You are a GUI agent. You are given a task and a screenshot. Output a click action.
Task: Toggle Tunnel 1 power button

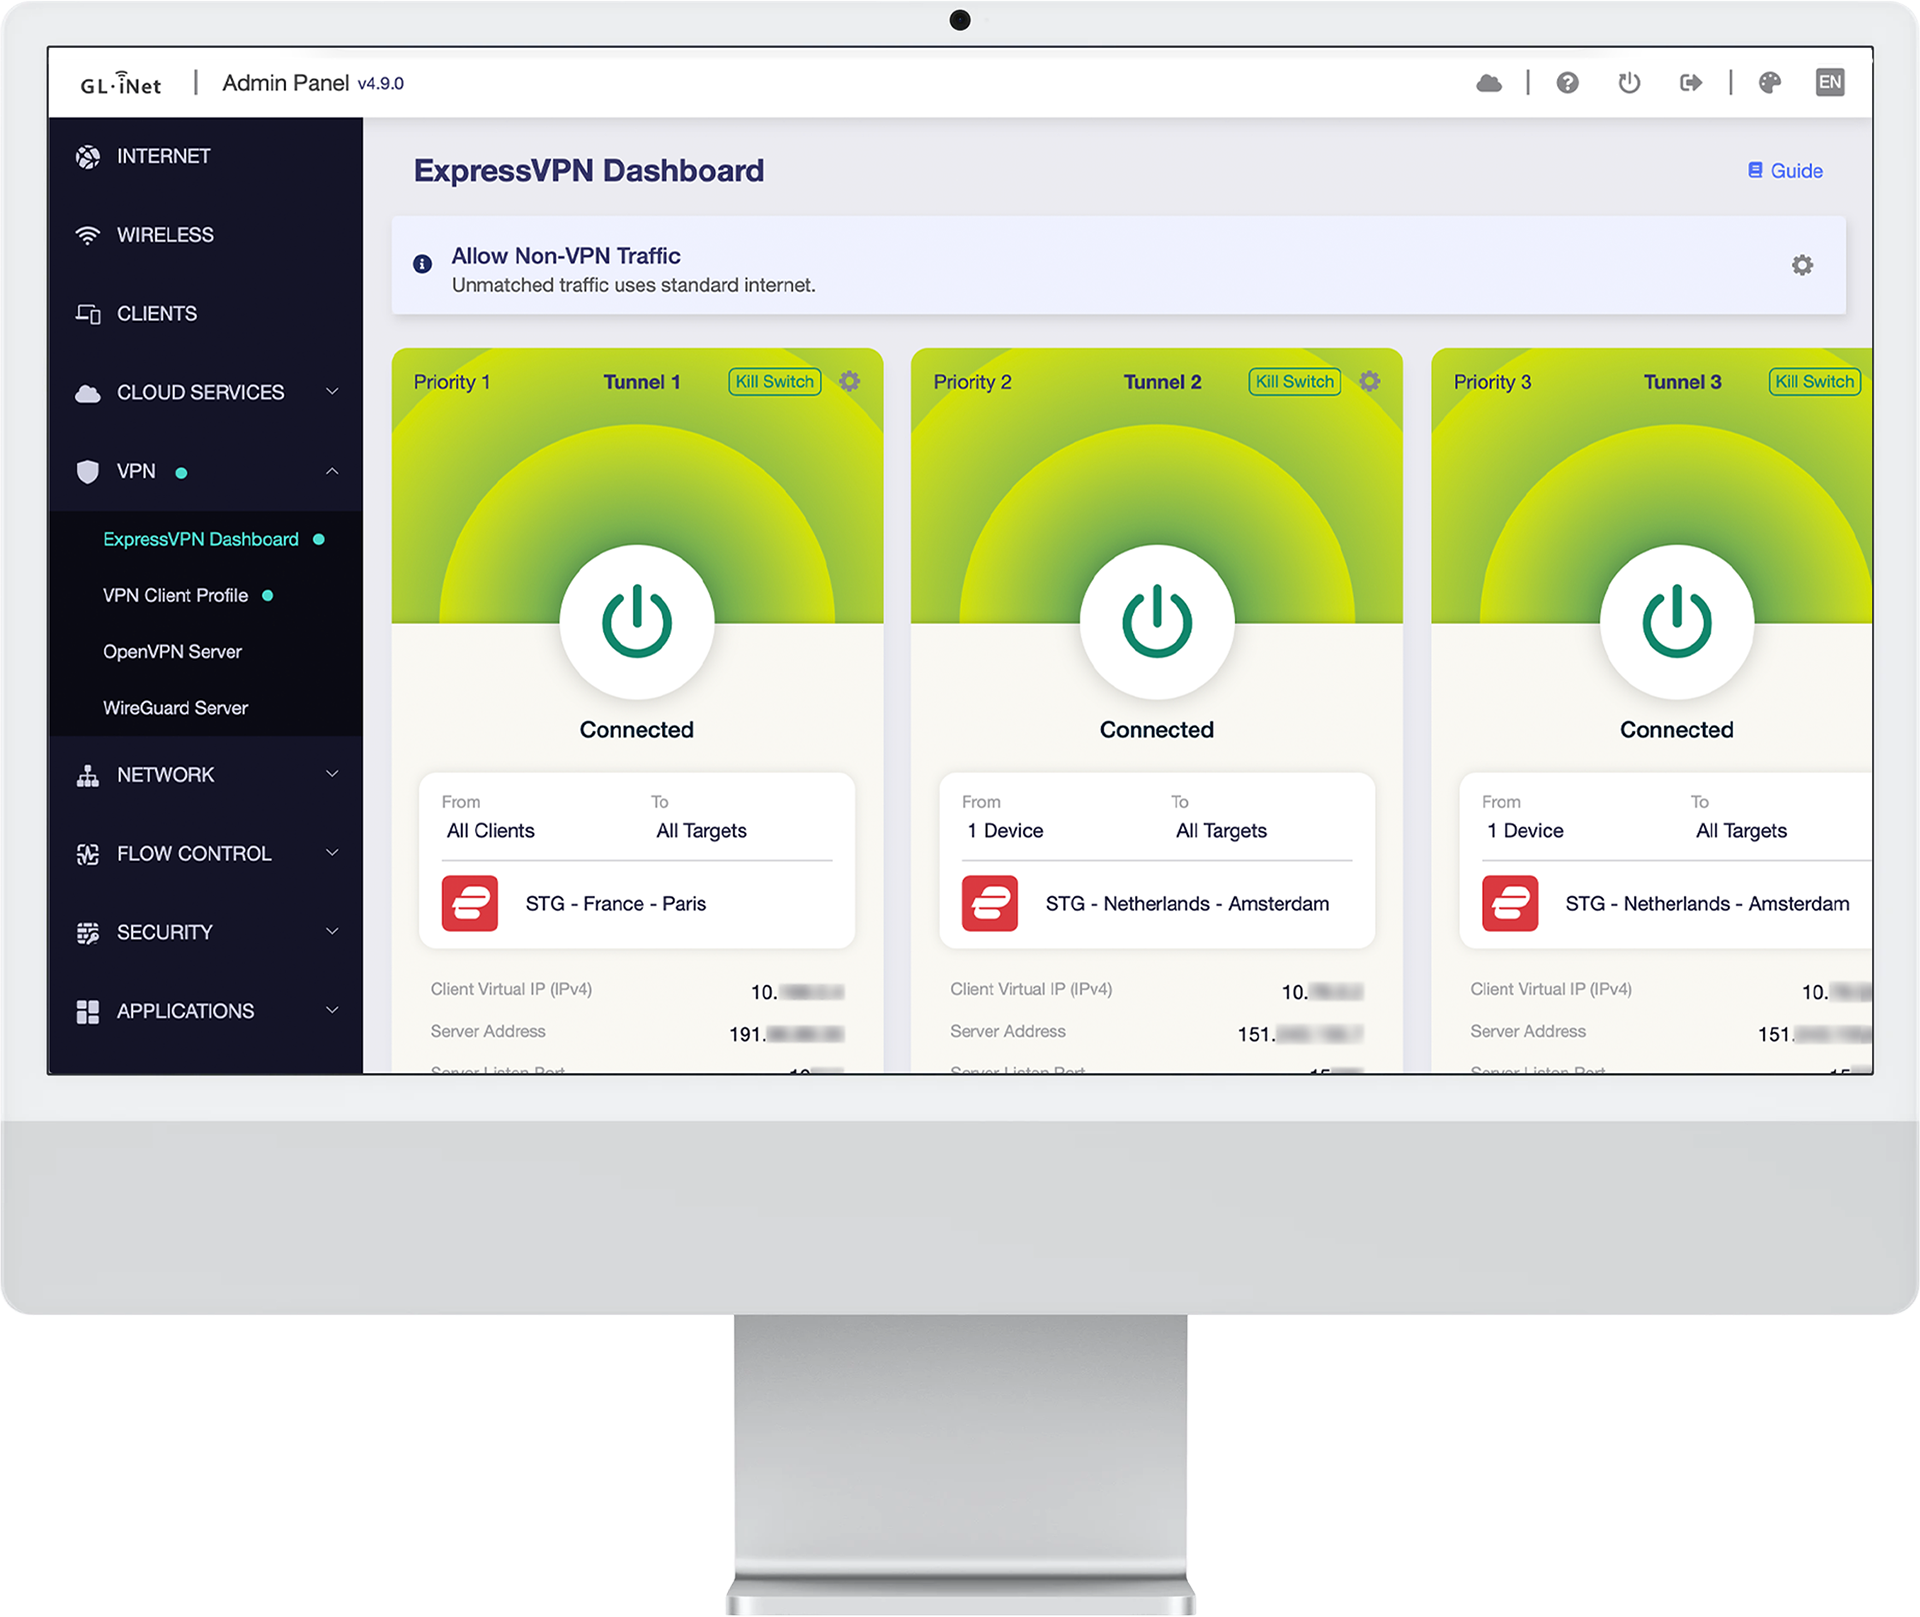(x=637, y=621)
